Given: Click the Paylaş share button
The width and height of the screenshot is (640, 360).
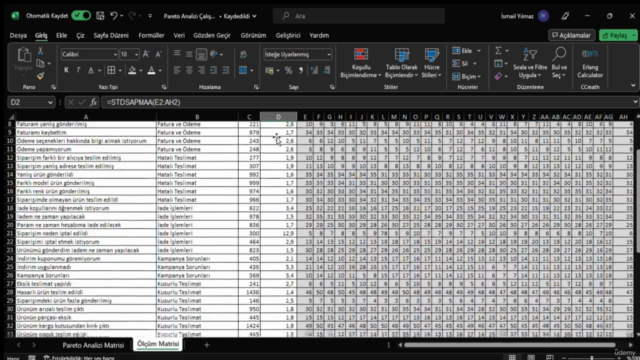Looking at the screenshot, I should (615, 36).
